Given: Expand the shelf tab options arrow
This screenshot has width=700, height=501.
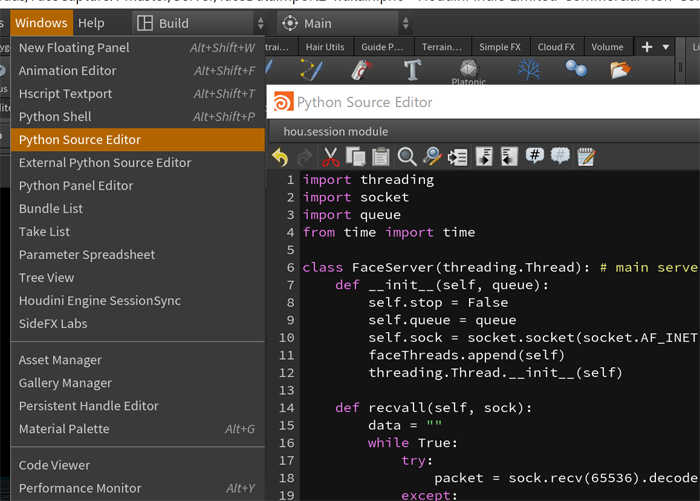Looking at the screenshot, I should [x=667, y=47].
